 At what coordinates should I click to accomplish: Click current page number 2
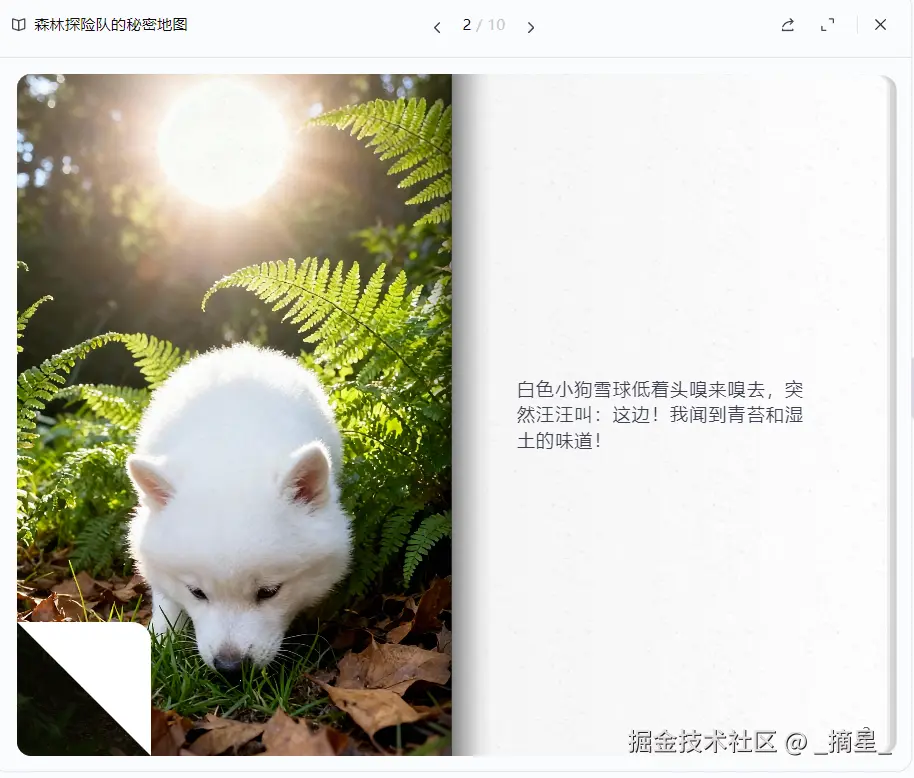466,25
